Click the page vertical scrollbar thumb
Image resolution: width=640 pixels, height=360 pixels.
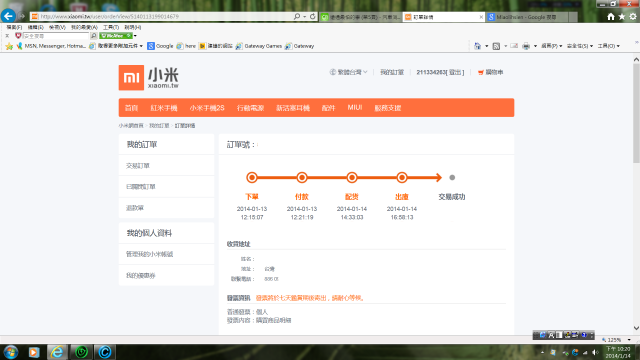[x=636, y=113]
